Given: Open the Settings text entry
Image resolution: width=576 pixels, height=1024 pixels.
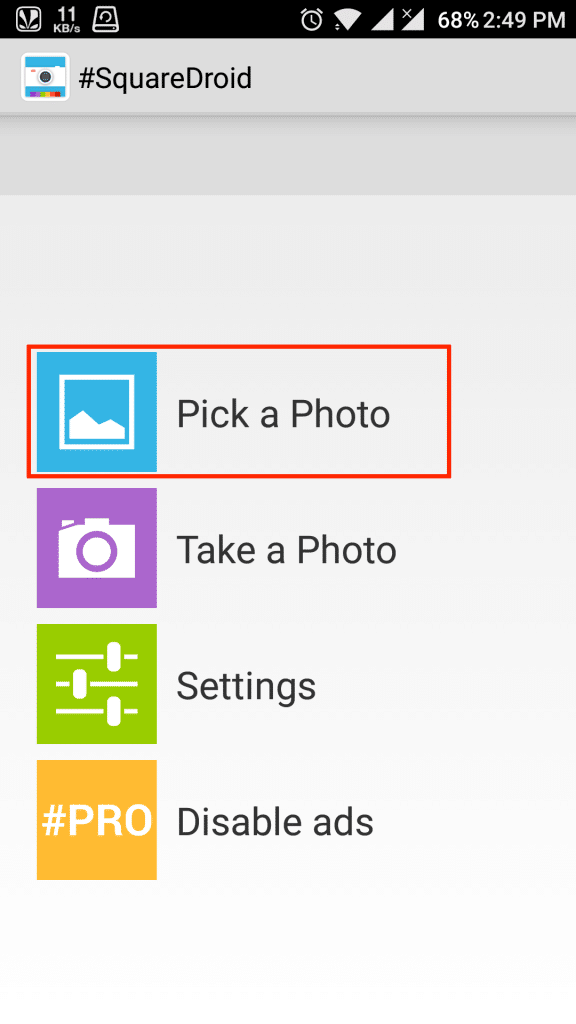Looking at the screenshot, I should coord(246,686).
